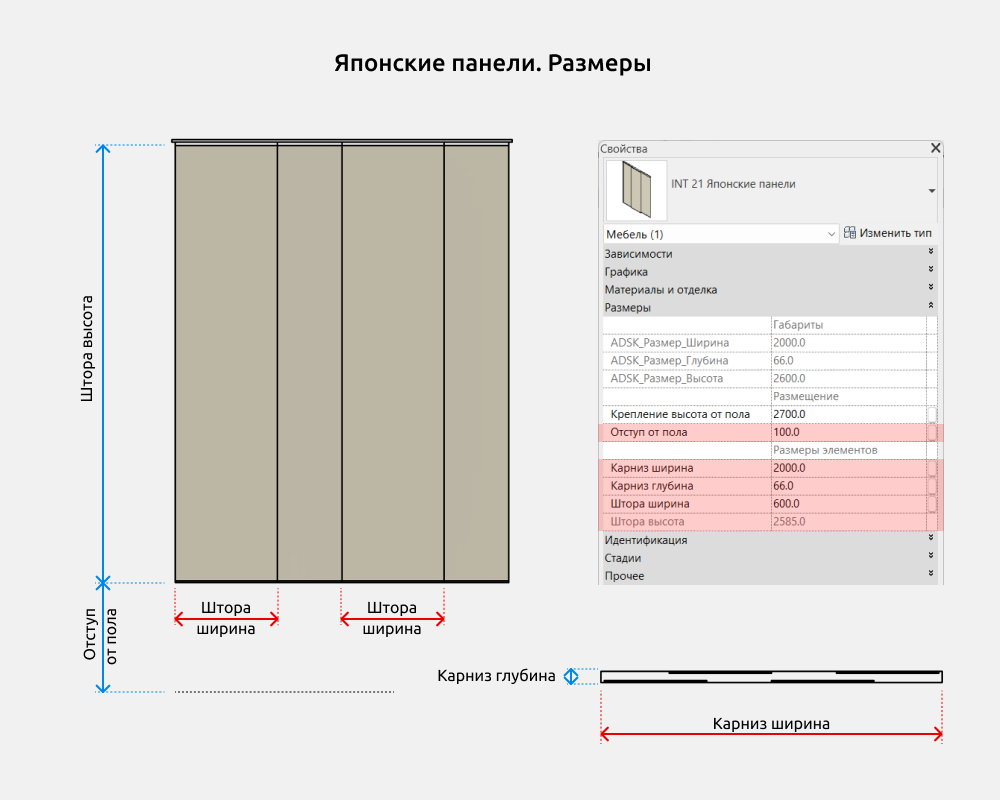Expand the Графика section
Image resolution: width=1000 pixels, height=800 pixels.
coord(930,269)
